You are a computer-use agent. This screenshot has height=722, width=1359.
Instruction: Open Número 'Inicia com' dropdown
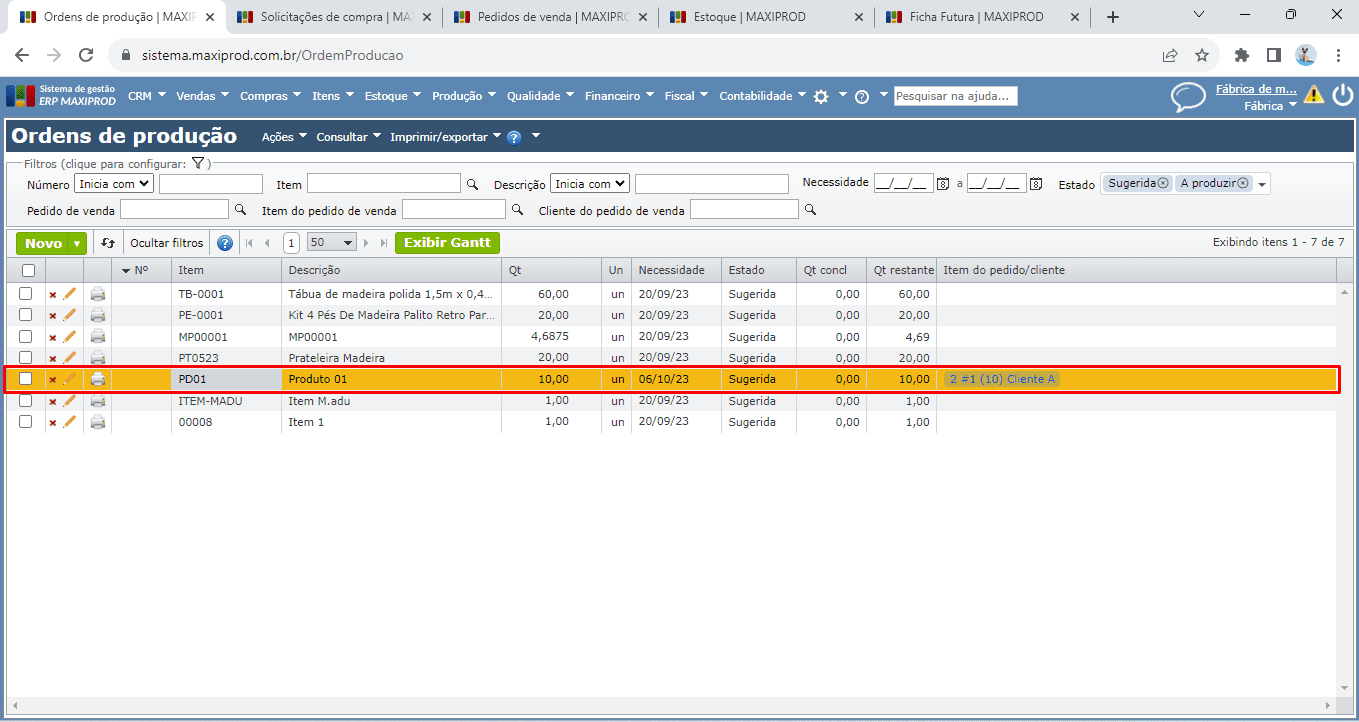(x=114, y=184)
